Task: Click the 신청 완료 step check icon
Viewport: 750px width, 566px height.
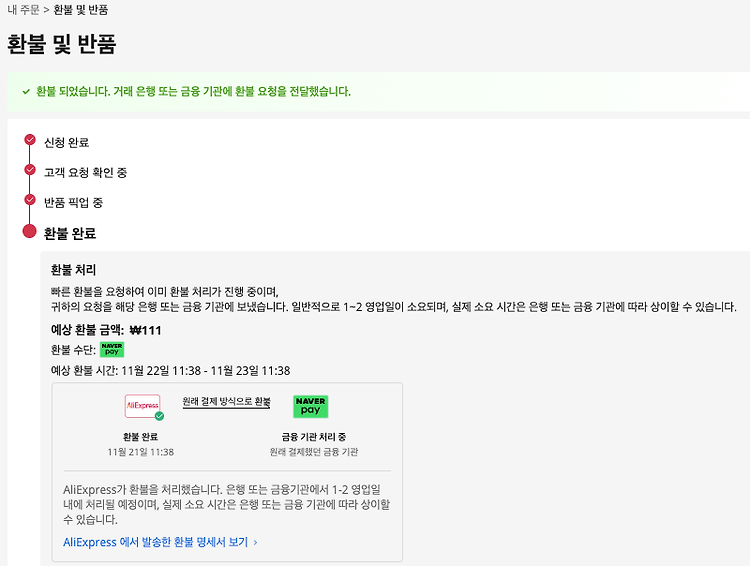Action: coord(30,140)
